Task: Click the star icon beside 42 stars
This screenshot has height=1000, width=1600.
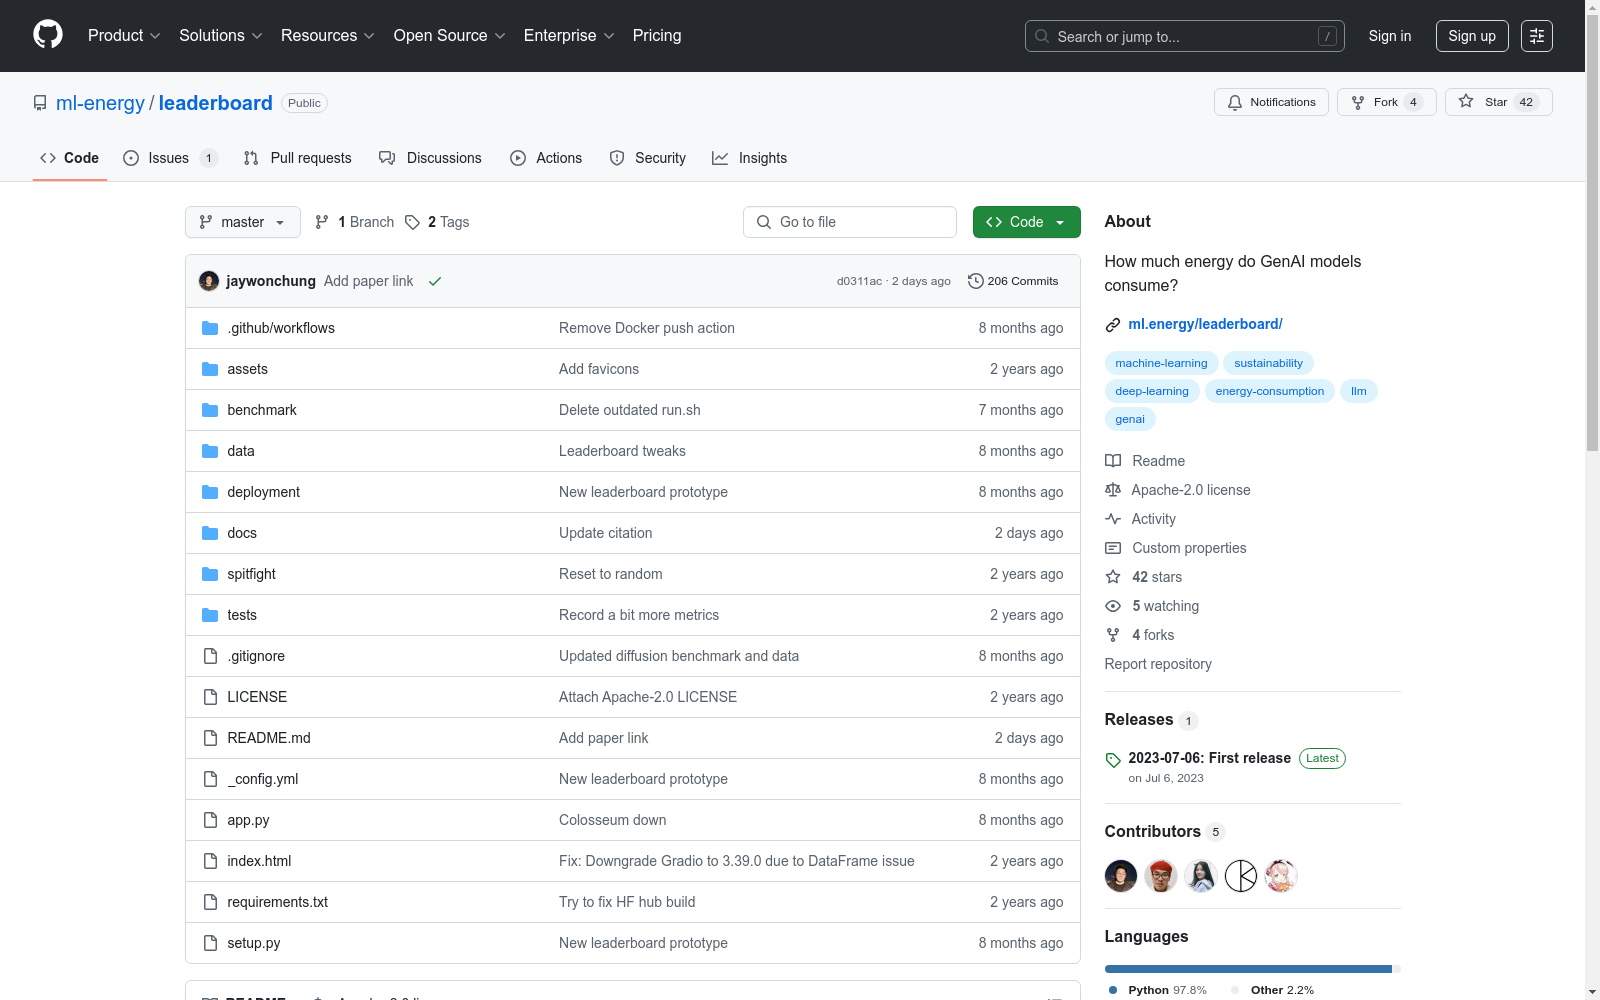Action: tap(1113, 577)
